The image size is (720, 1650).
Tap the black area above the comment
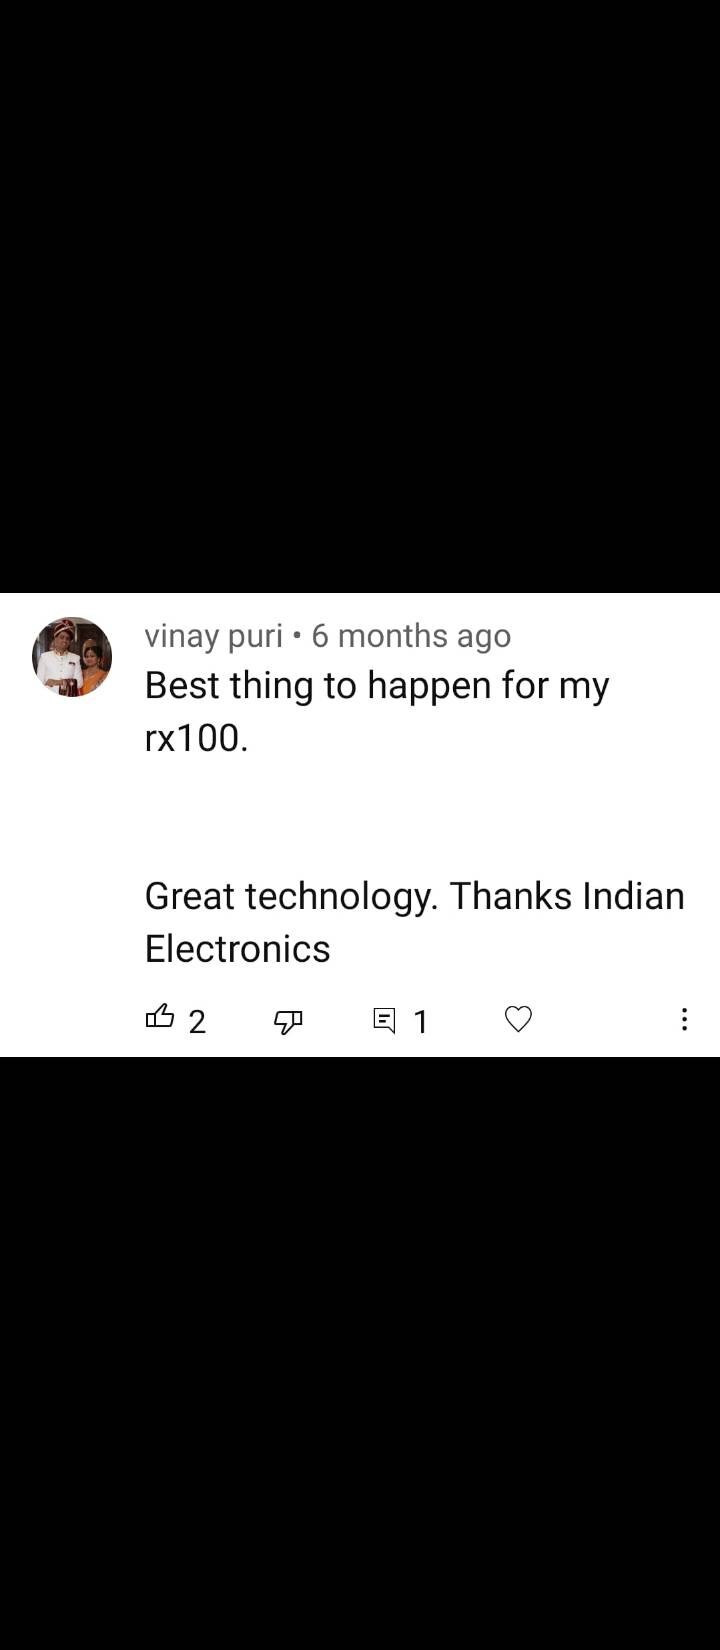point(360,296)
